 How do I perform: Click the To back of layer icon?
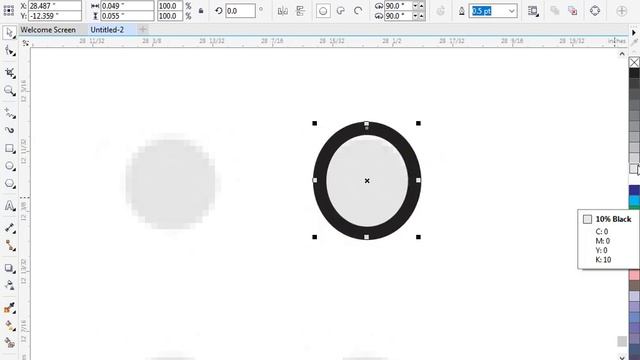[x=573, y=11]
